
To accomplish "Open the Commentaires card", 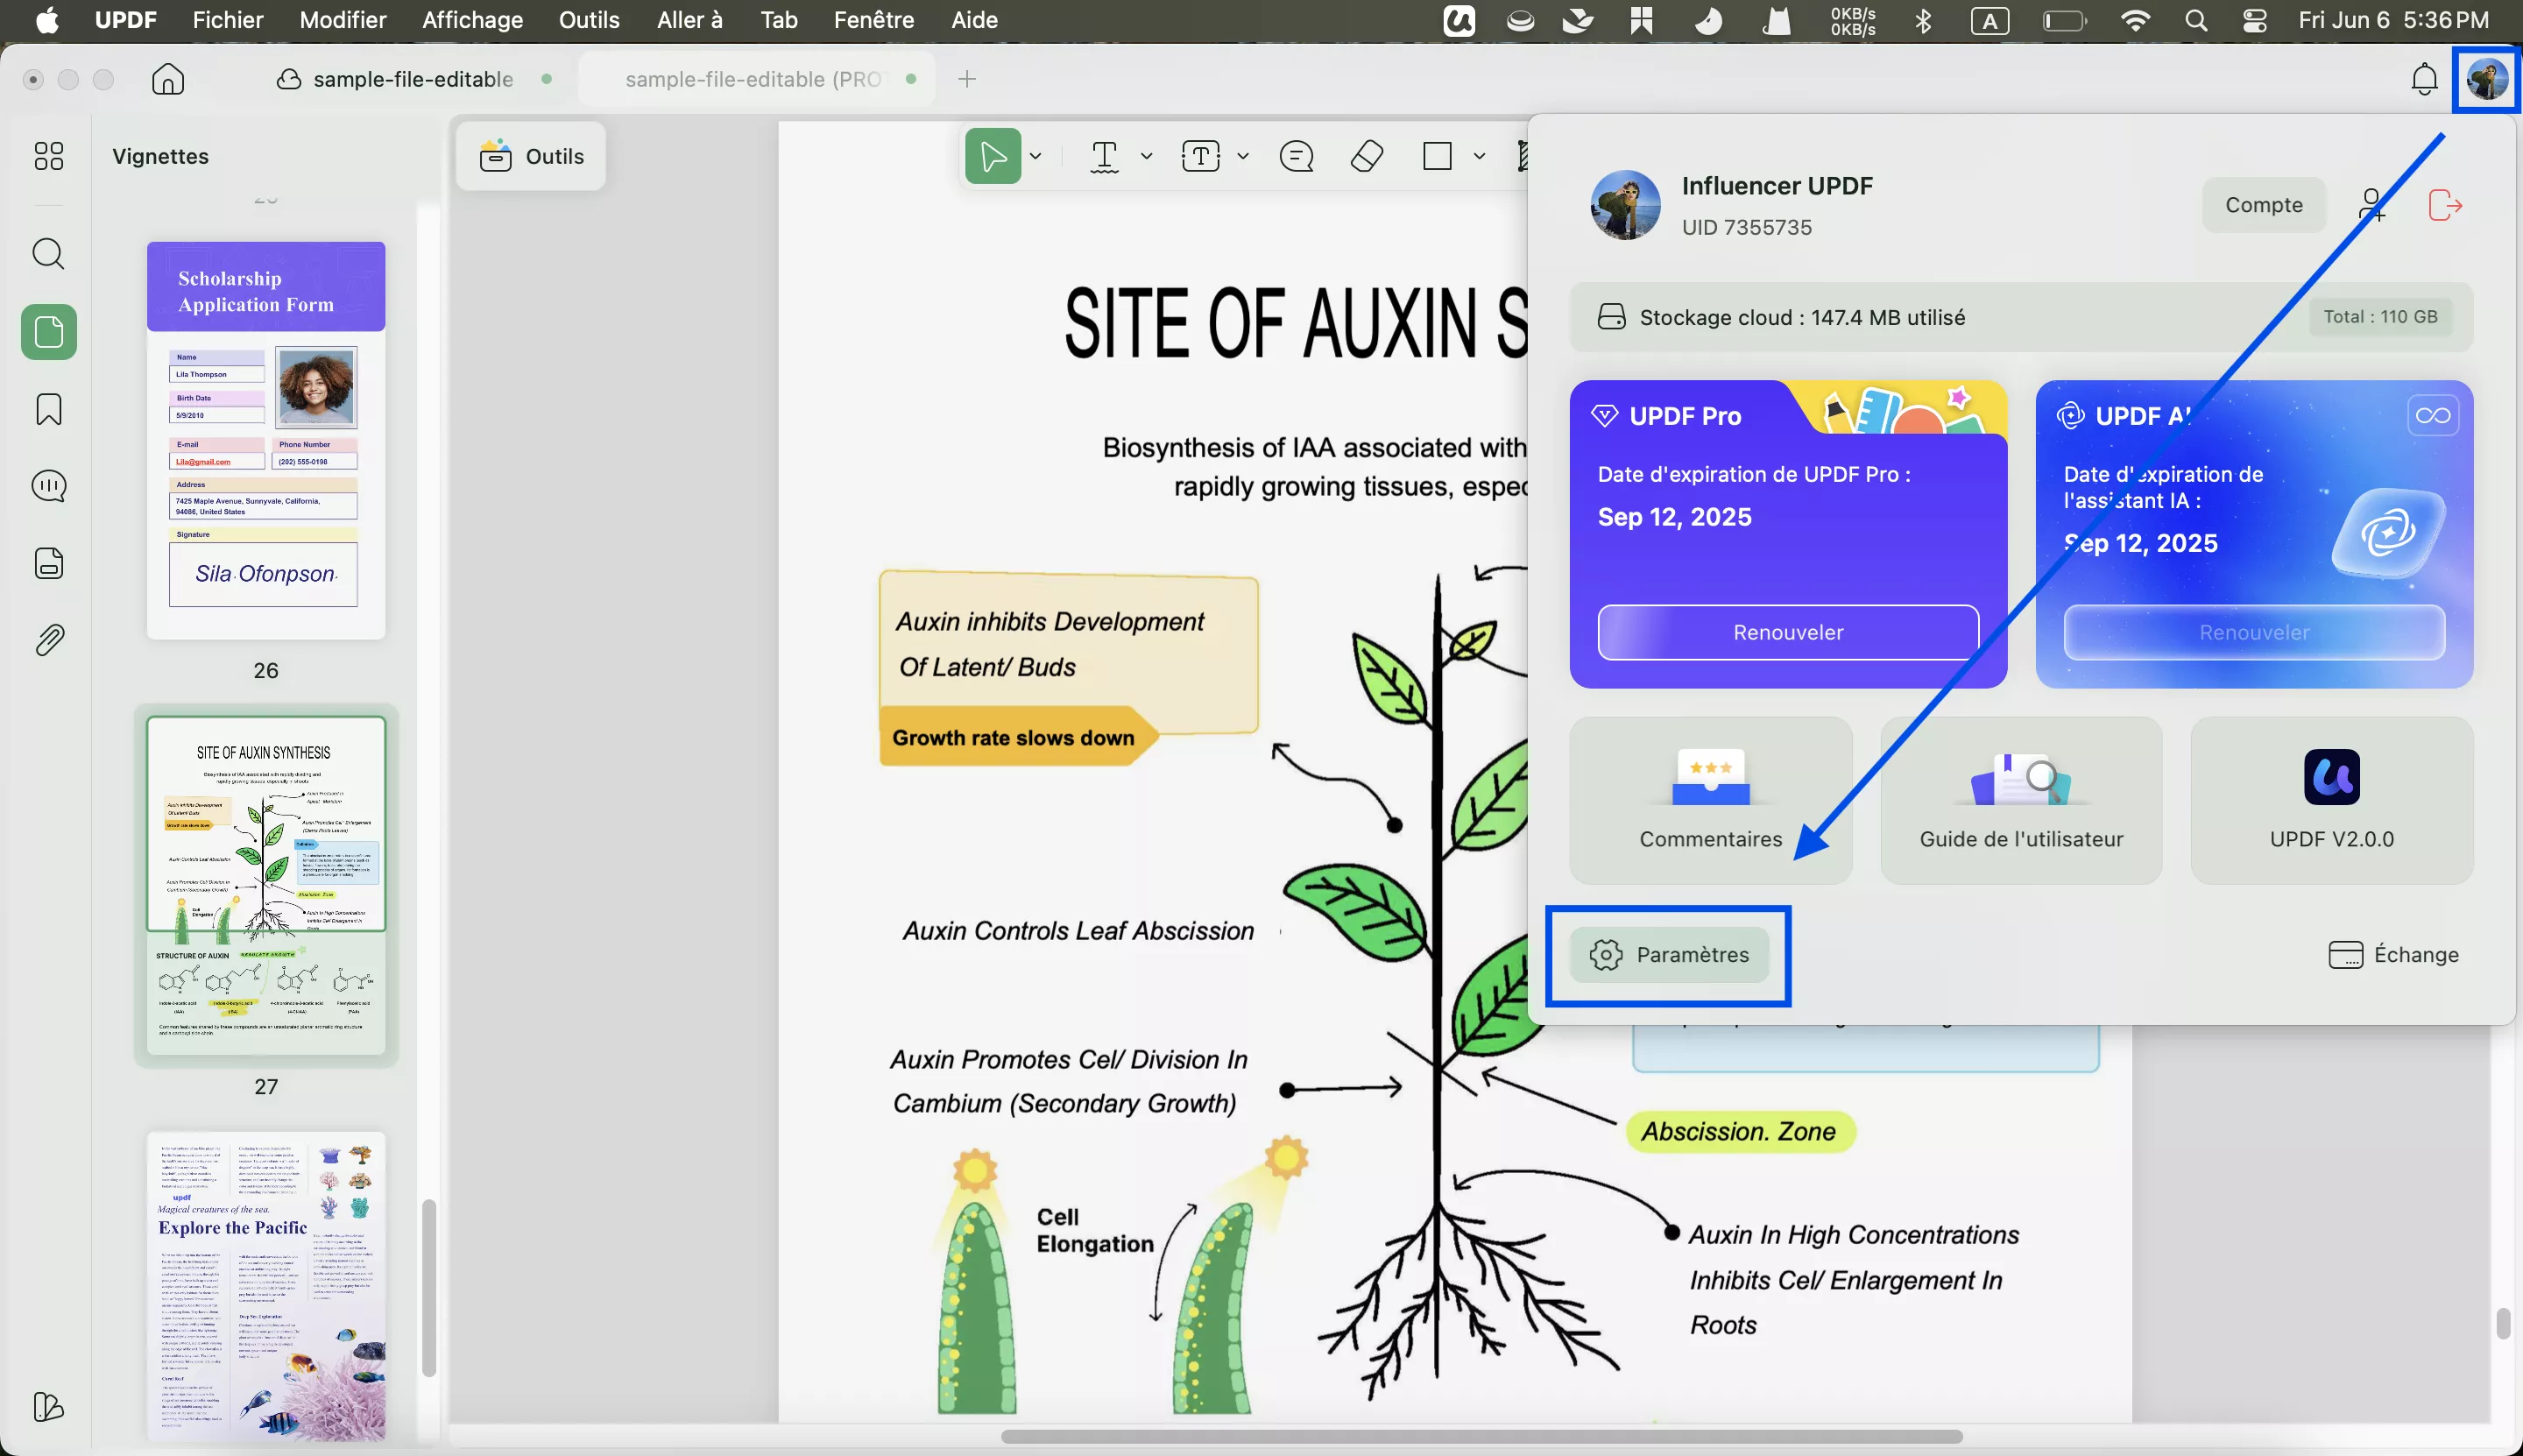I will pos(1710,800).
